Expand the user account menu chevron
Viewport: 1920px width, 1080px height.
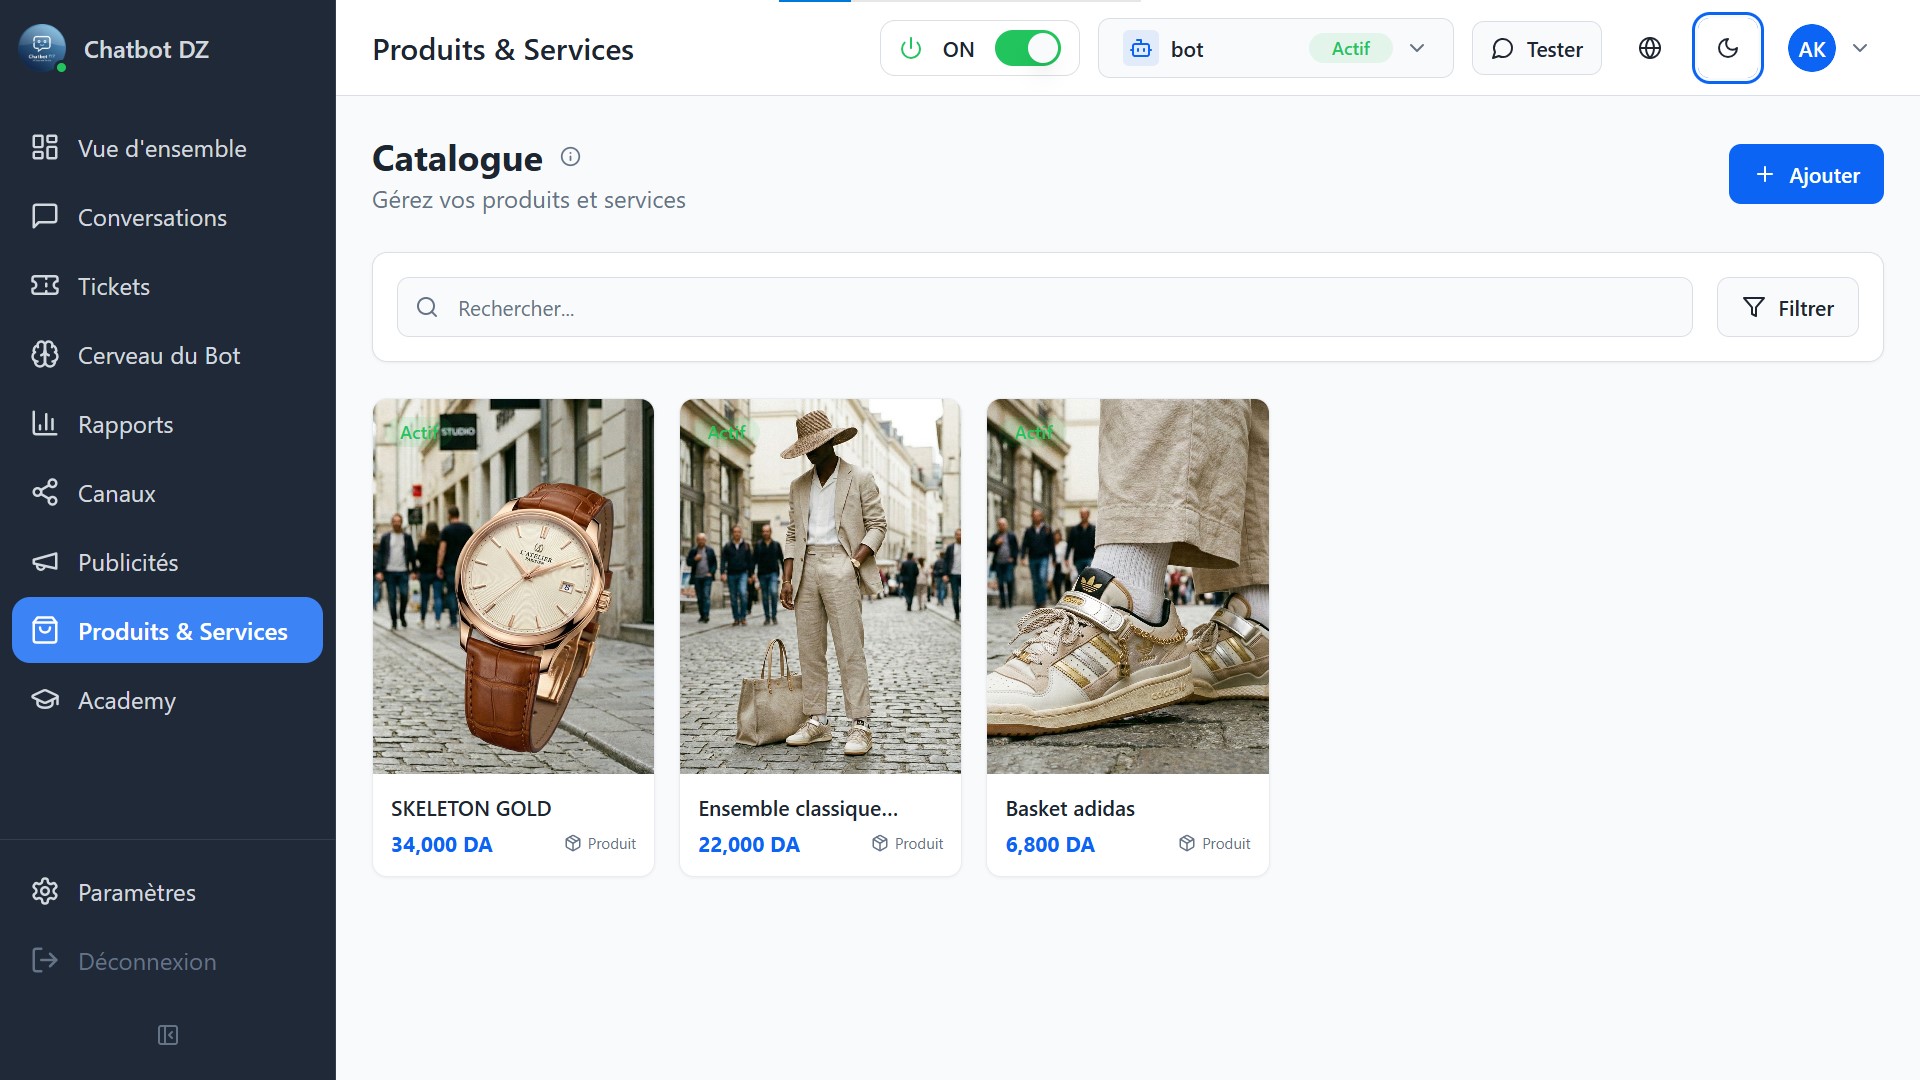pos(1860,48)
